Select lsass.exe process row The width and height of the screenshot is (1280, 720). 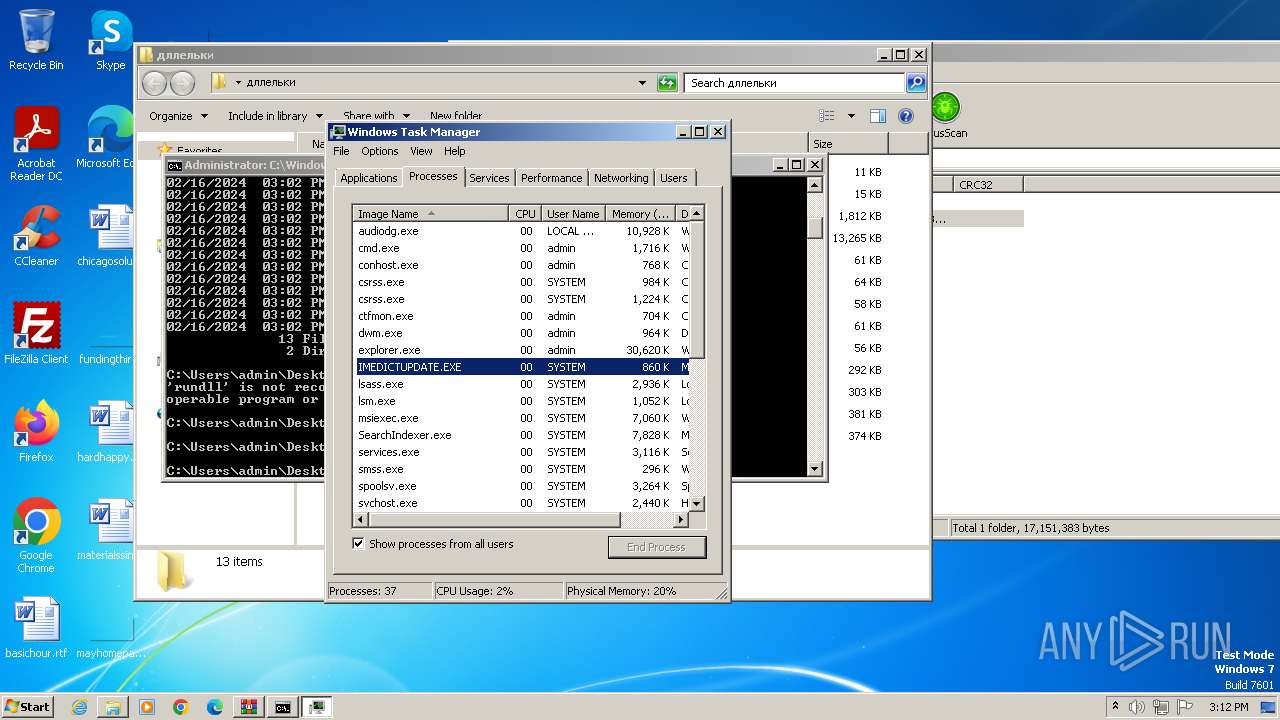coord(522,384)
